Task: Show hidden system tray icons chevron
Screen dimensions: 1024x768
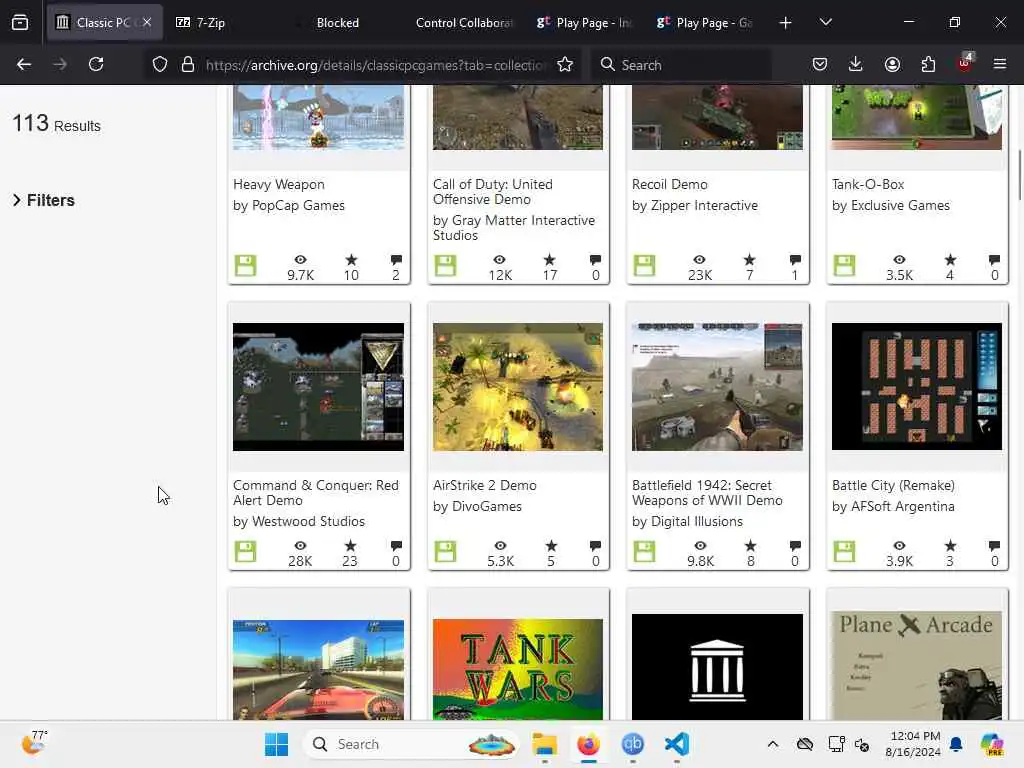Action: [x=772, y=744]
